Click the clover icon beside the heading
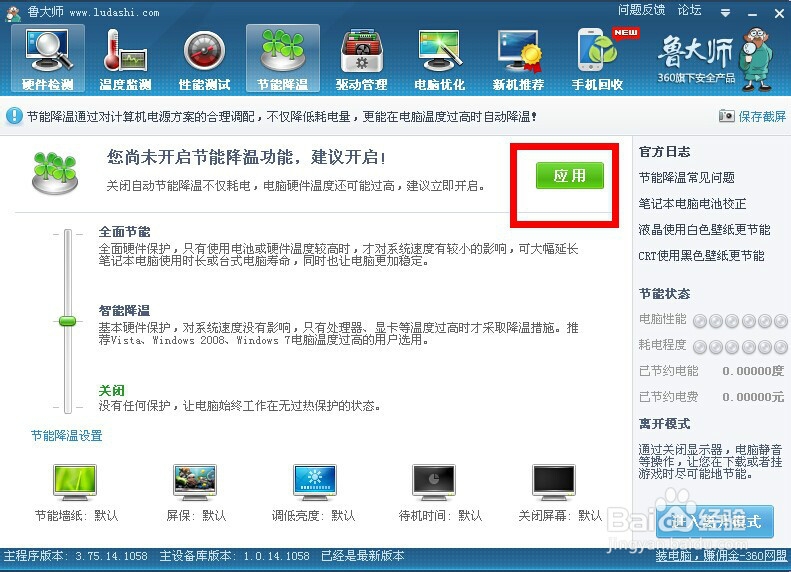 click(54, 173)
